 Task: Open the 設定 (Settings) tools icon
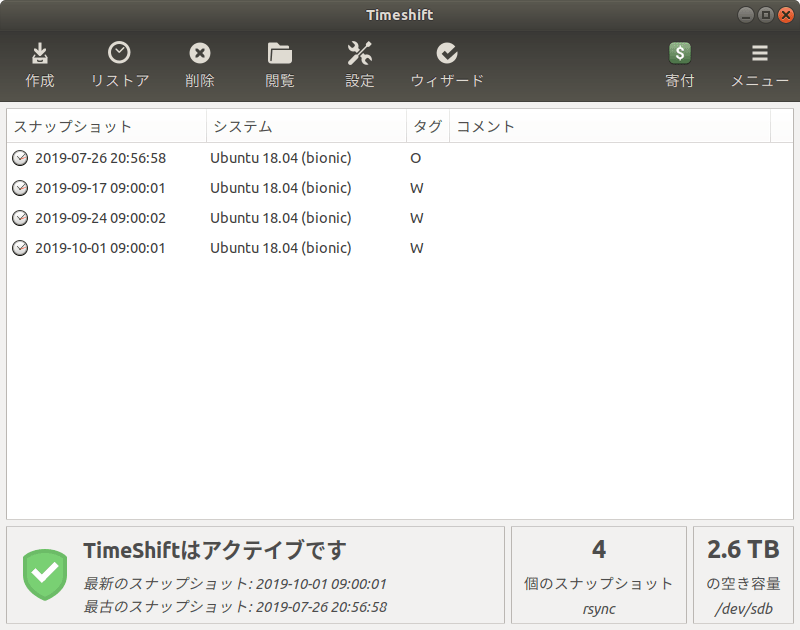point(360,54)
